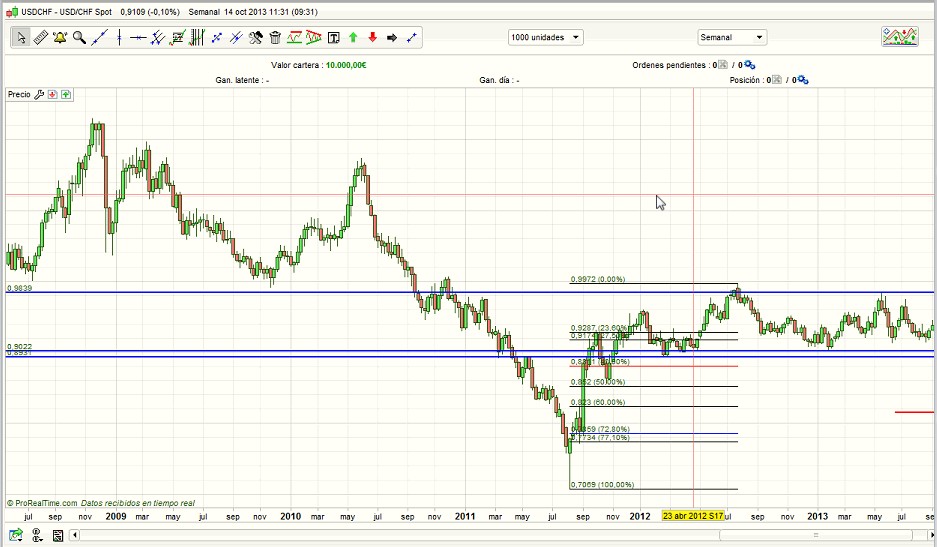Click the Valor cartera 10.000,00€ value
Screen dimensions: 937x547
(x=346, y=65)
